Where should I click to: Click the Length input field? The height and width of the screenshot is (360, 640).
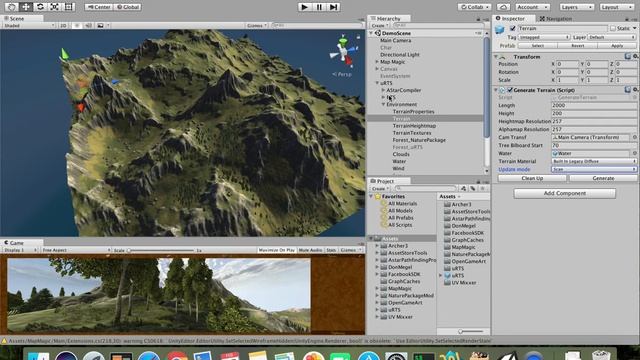[594, 105]
